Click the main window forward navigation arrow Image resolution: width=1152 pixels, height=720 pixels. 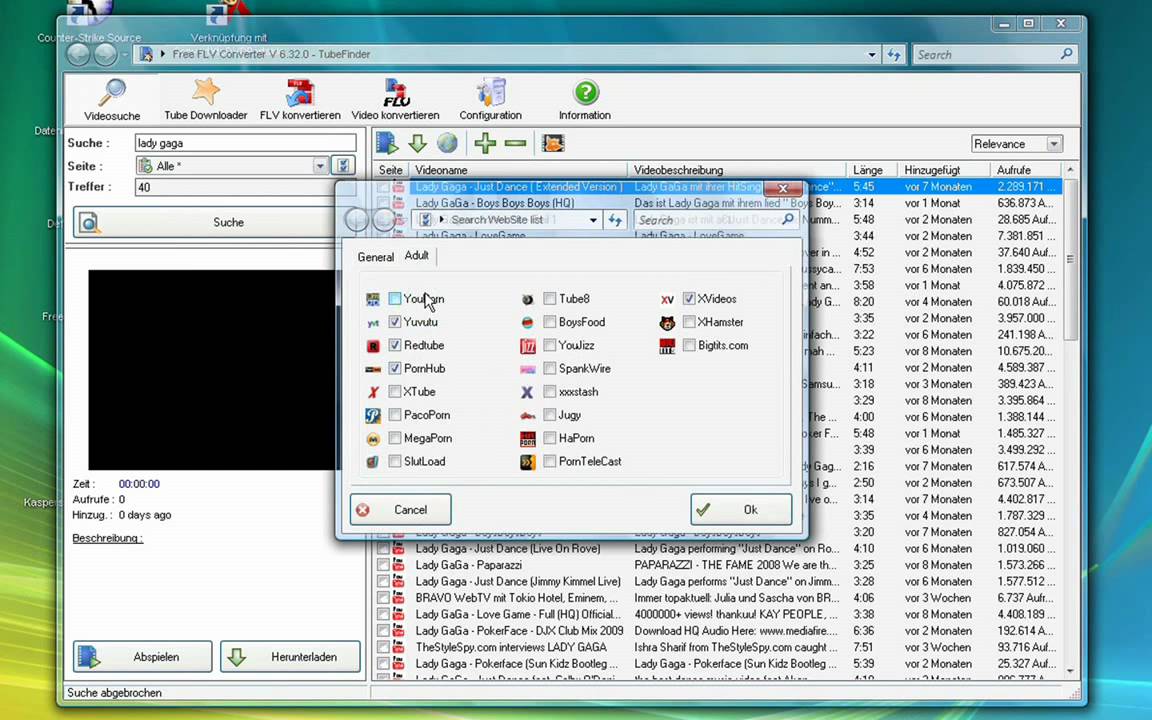point(105,54)
